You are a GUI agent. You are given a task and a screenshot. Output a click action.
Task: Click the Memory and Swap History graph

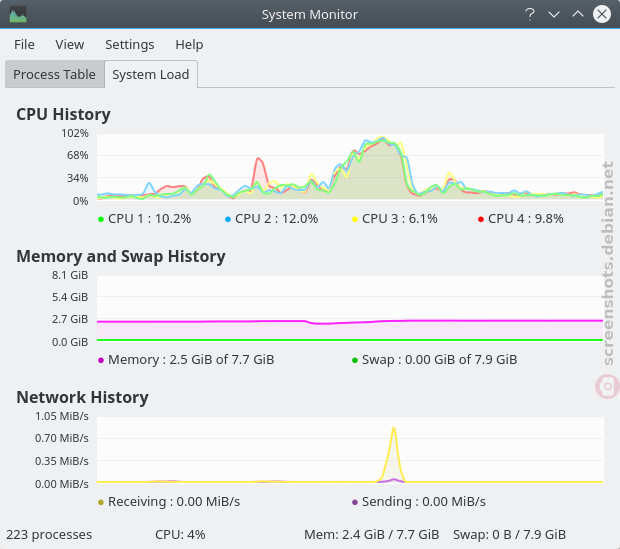pos(350,309)
